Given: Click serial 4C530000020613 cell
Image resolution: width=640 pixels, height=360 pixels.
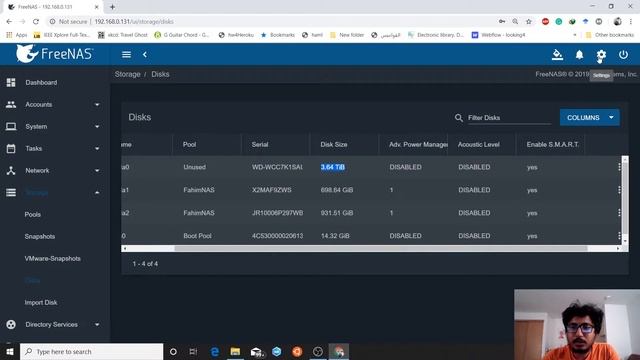Looking at the screenshot, I should [x=277, y=236].
